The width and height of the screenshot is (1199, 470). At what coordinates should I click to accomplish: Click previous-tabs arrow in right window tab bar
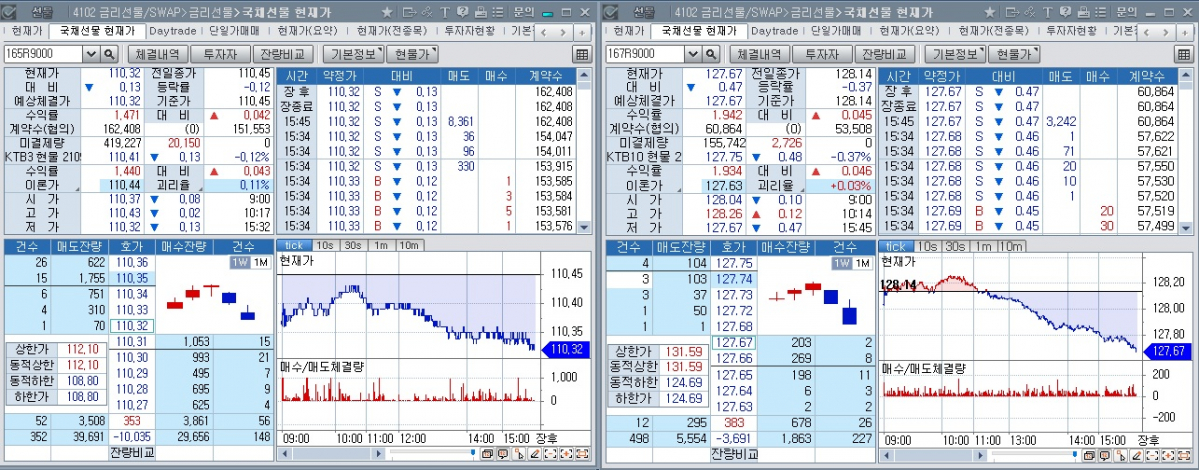click(x=1145, y=32)
